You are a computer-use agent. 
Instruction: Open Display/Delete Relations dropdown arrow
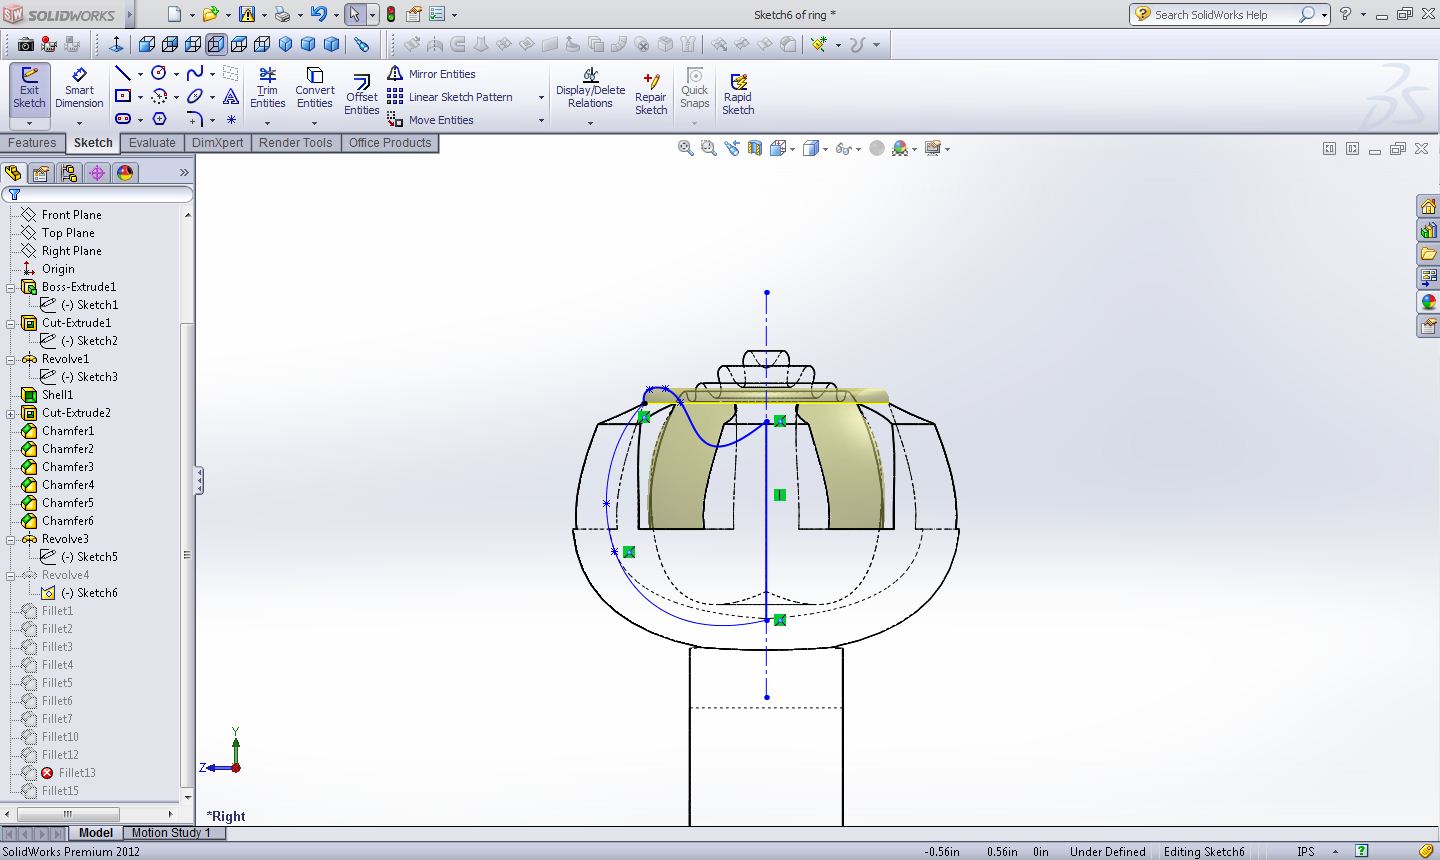pos(590,123)
